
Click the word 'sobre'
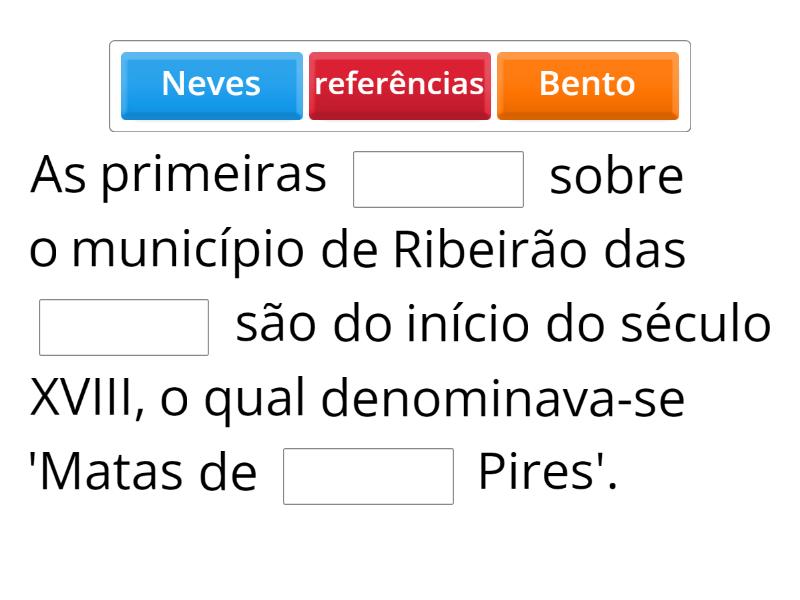(x=616, y=178)
